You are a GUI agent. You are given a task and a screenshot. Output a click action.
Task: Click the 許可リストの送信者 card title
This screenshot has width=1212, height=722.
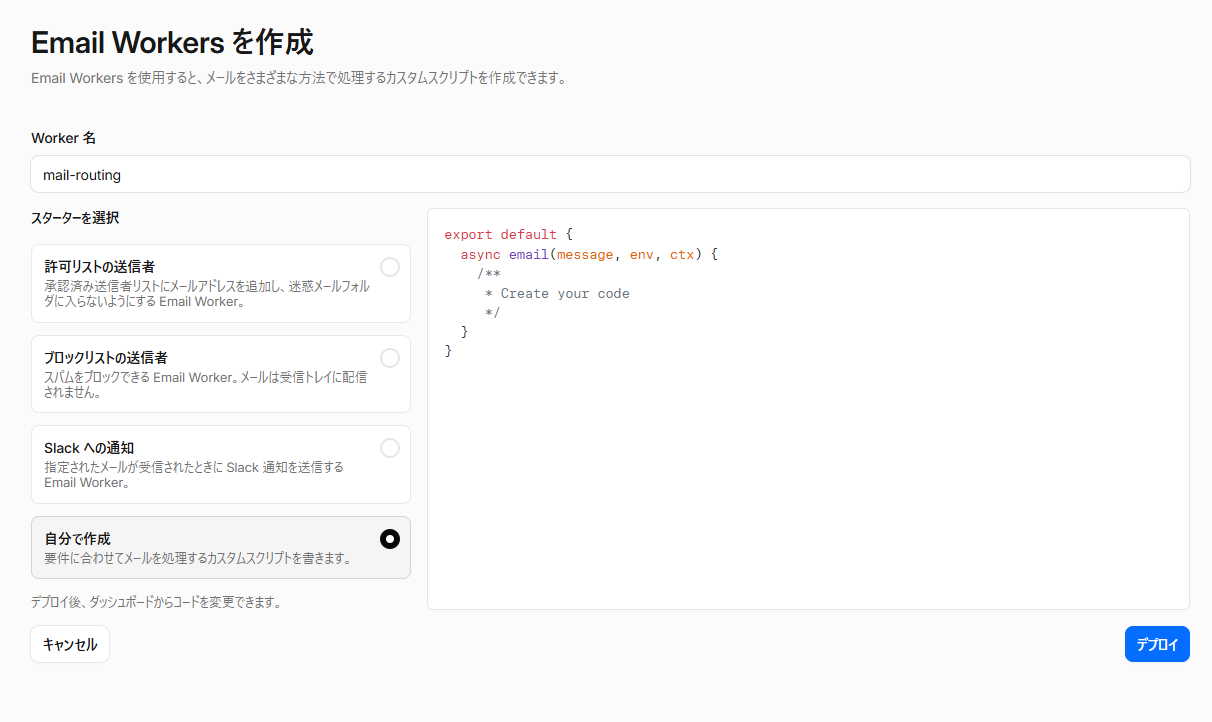pos(99,268)
